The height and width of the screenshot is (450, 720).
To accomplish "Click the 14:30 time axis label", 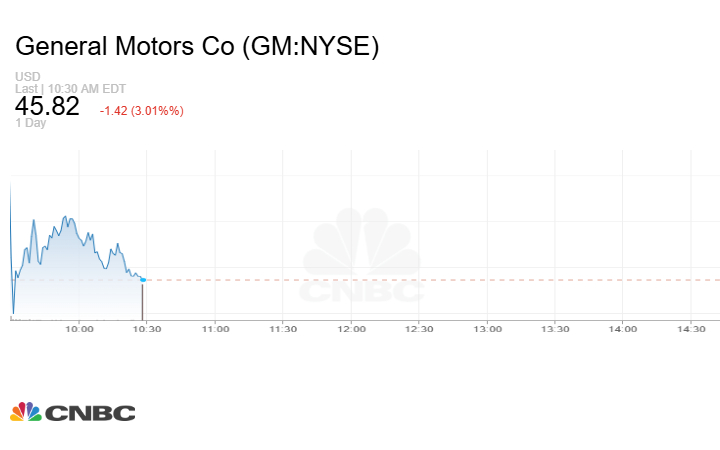I will pyautogui.click(x=691, y=328).
